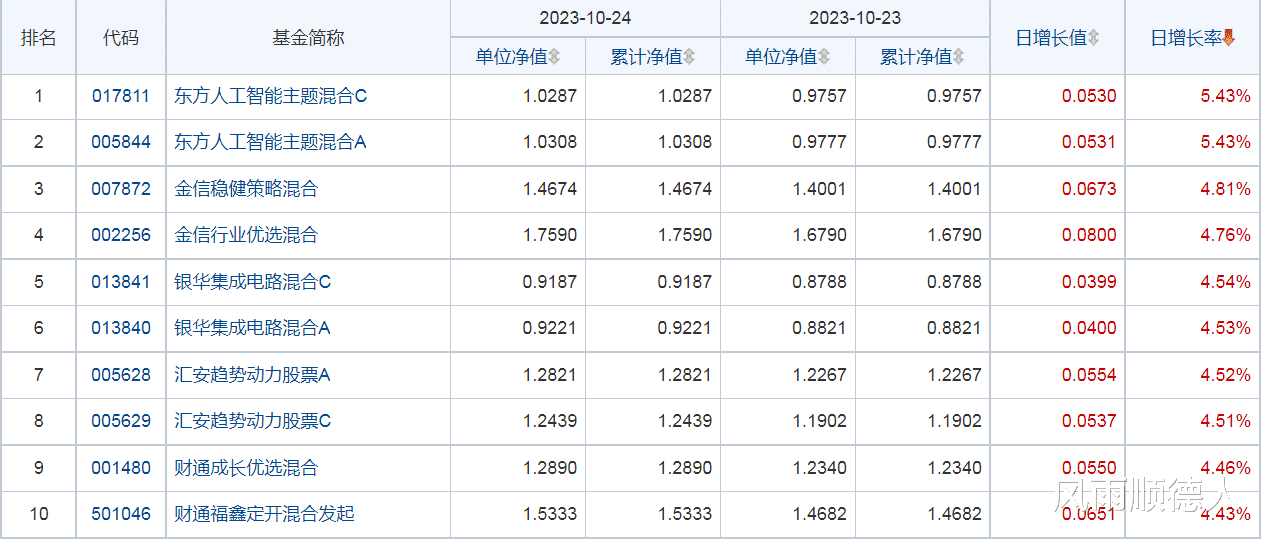1261x539 pixels.
Task: Open fund code 005629 link
Action: point(121,421)
